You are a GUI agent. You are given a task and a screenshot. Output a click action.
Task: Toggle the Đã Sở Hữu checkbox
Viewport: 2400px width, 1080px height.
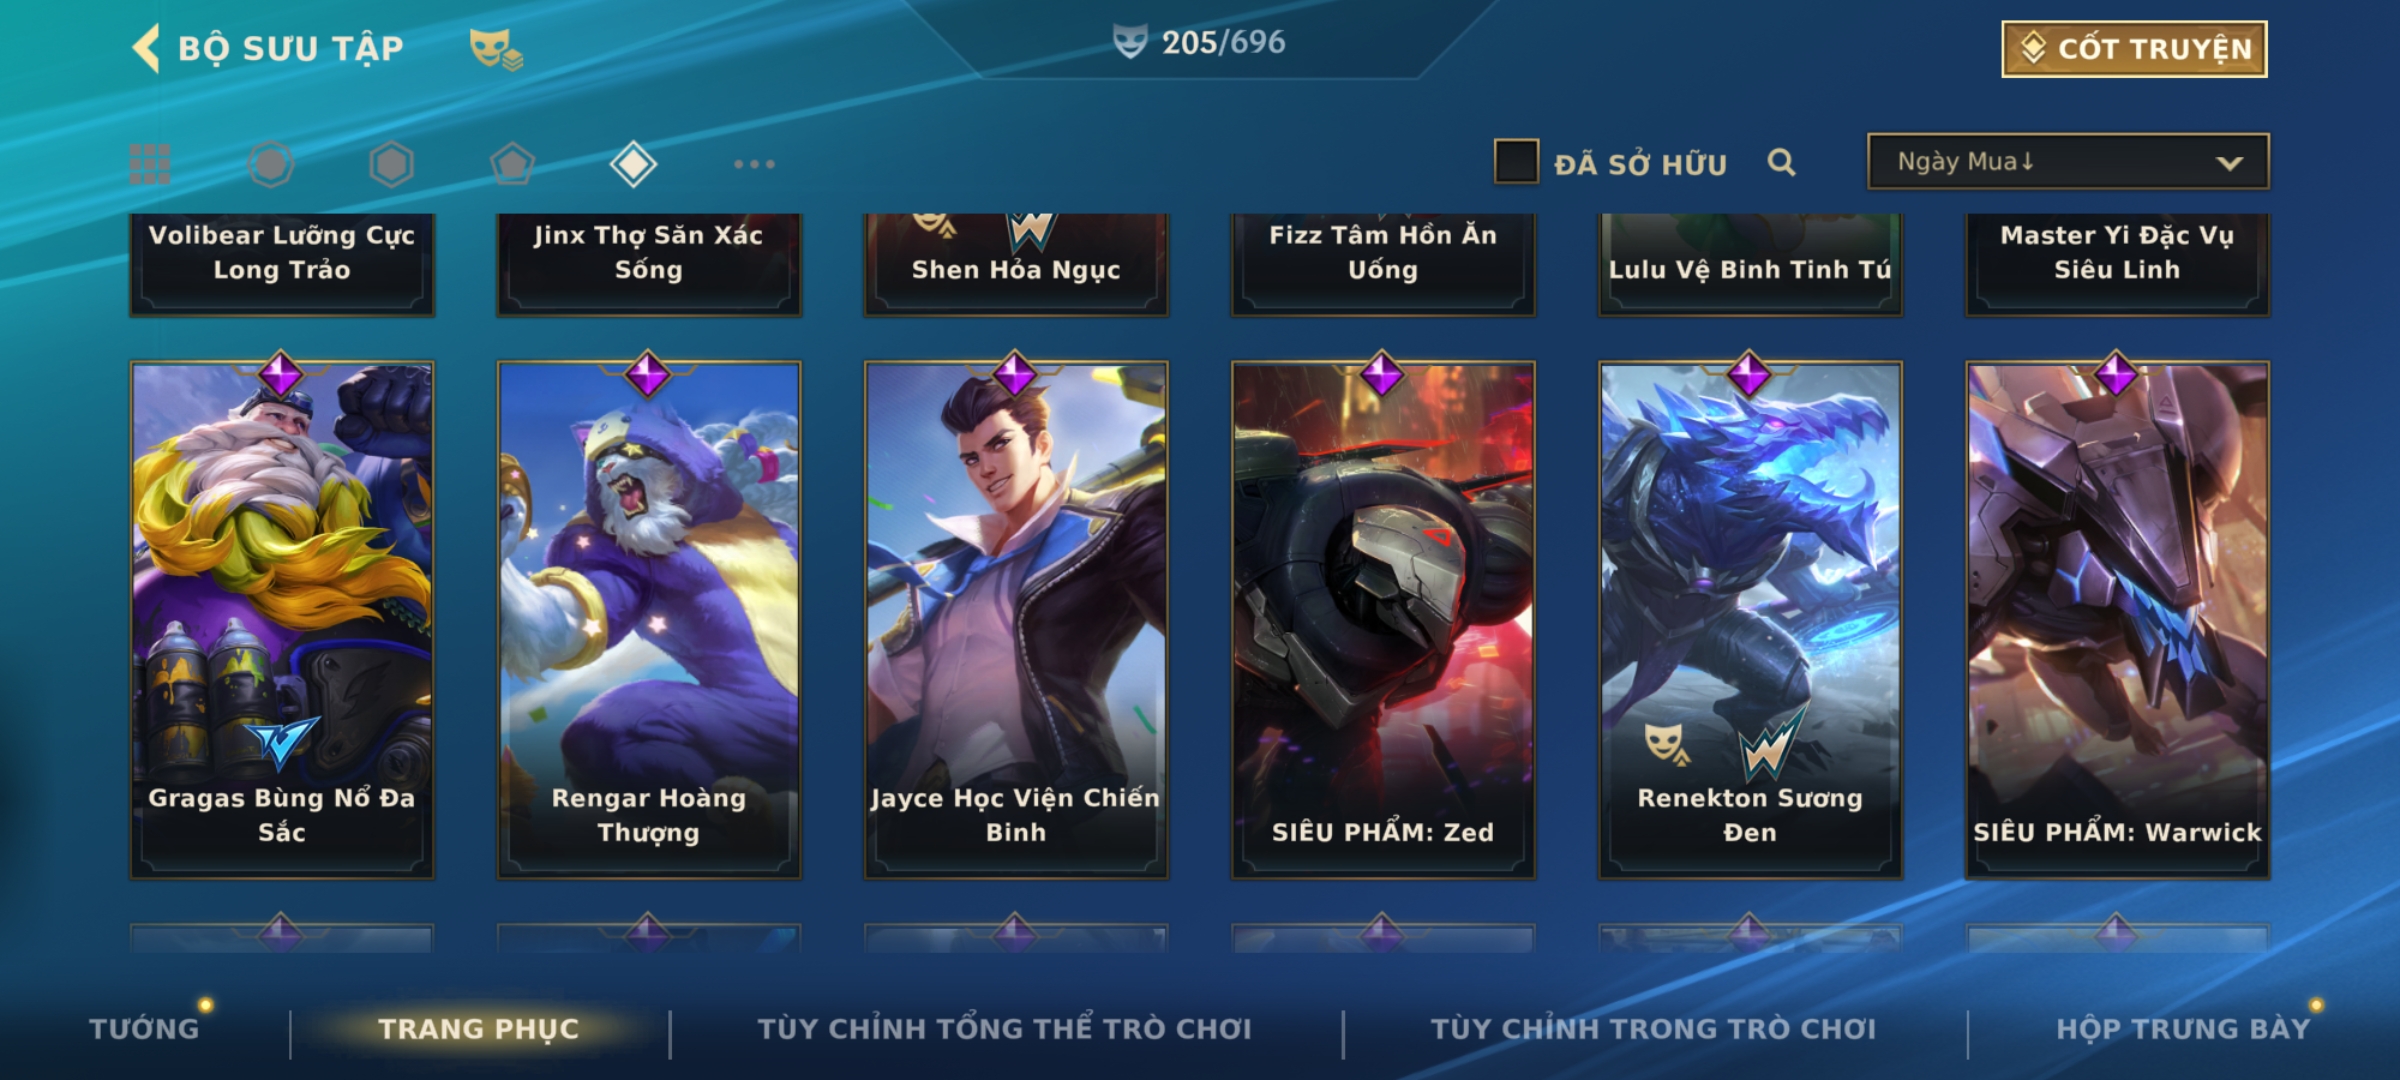(1516, 162)
